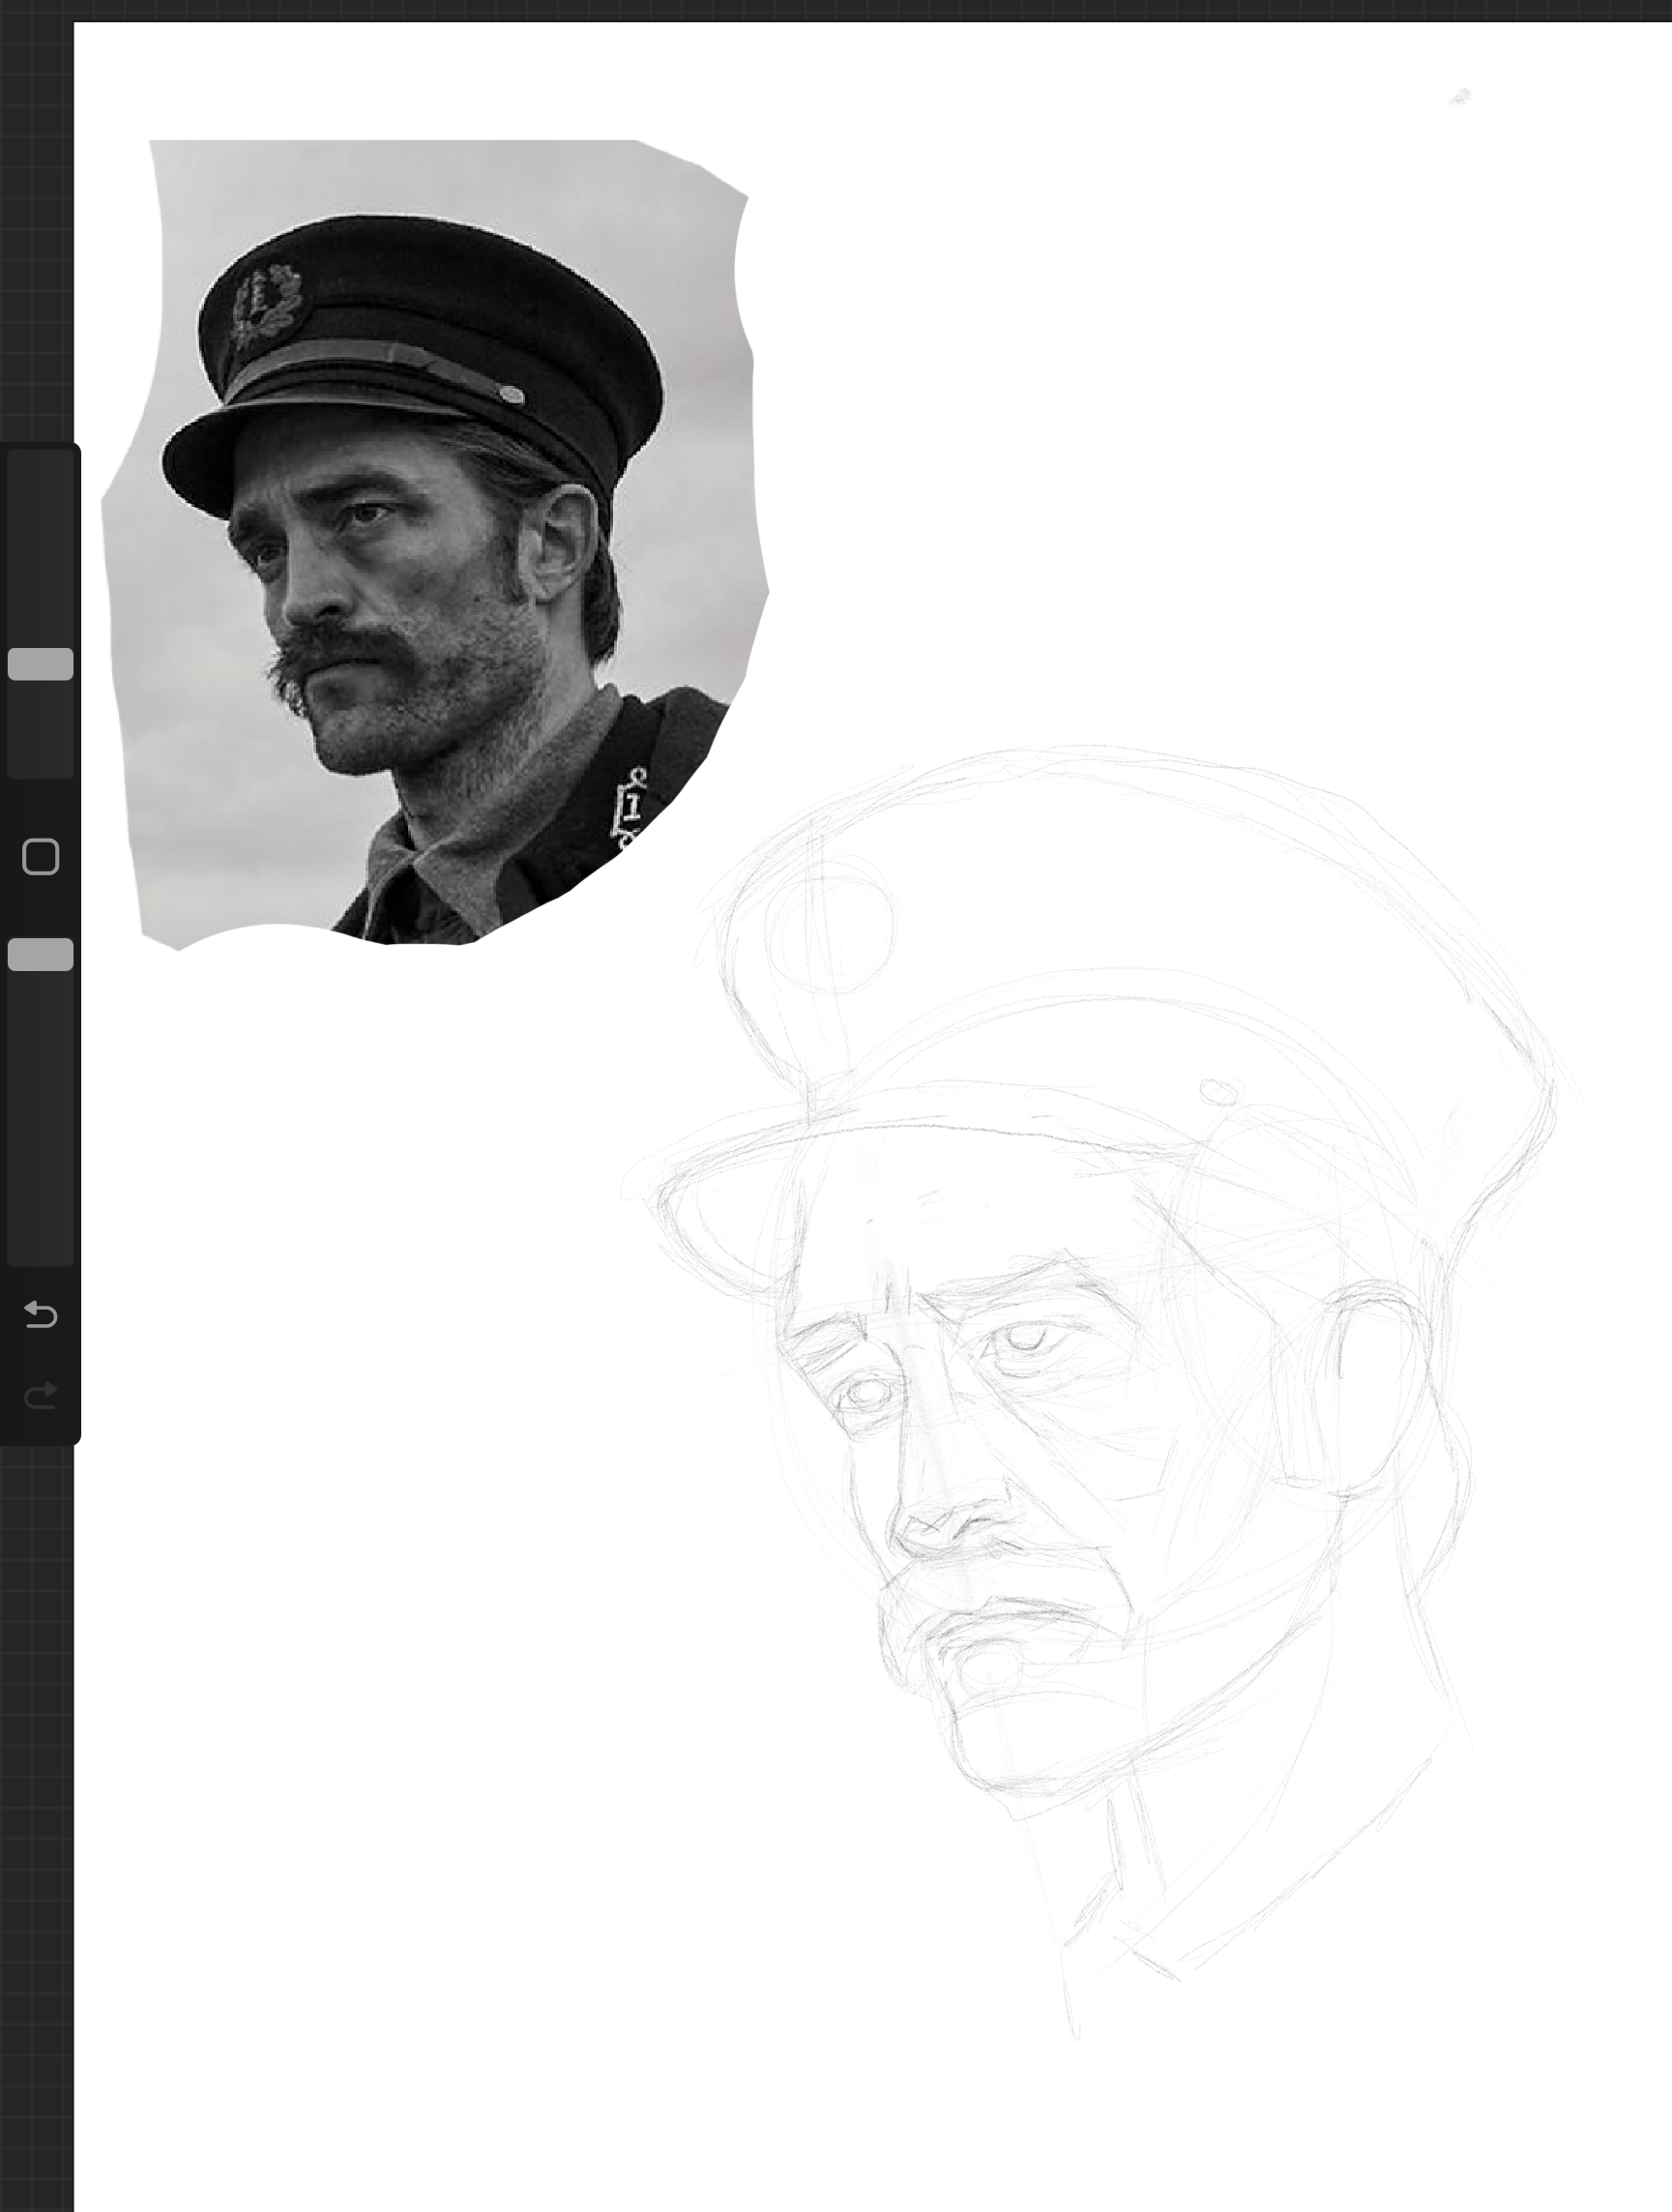
Task: Tap the undo arrow in the sidebar
Action: [40, 1314]
